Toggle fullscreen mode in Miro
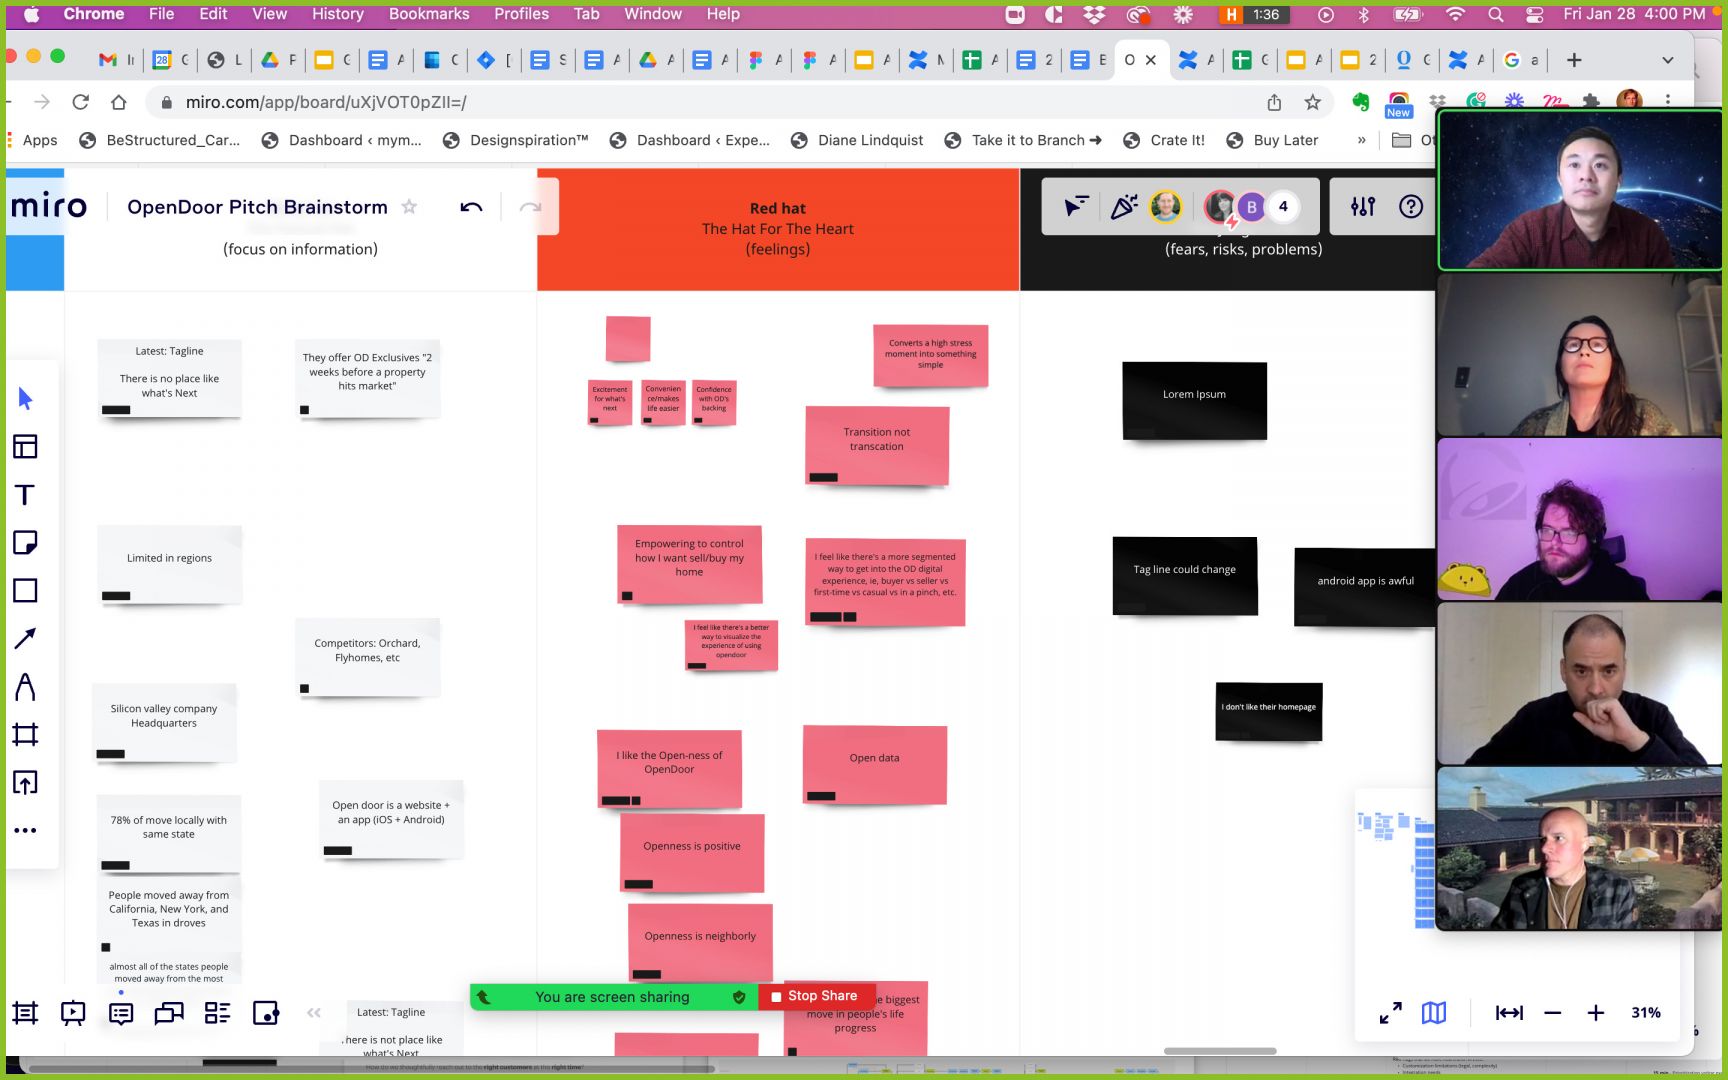Screen dimensions: 1728x1080 click(x=1390, y=1013)
